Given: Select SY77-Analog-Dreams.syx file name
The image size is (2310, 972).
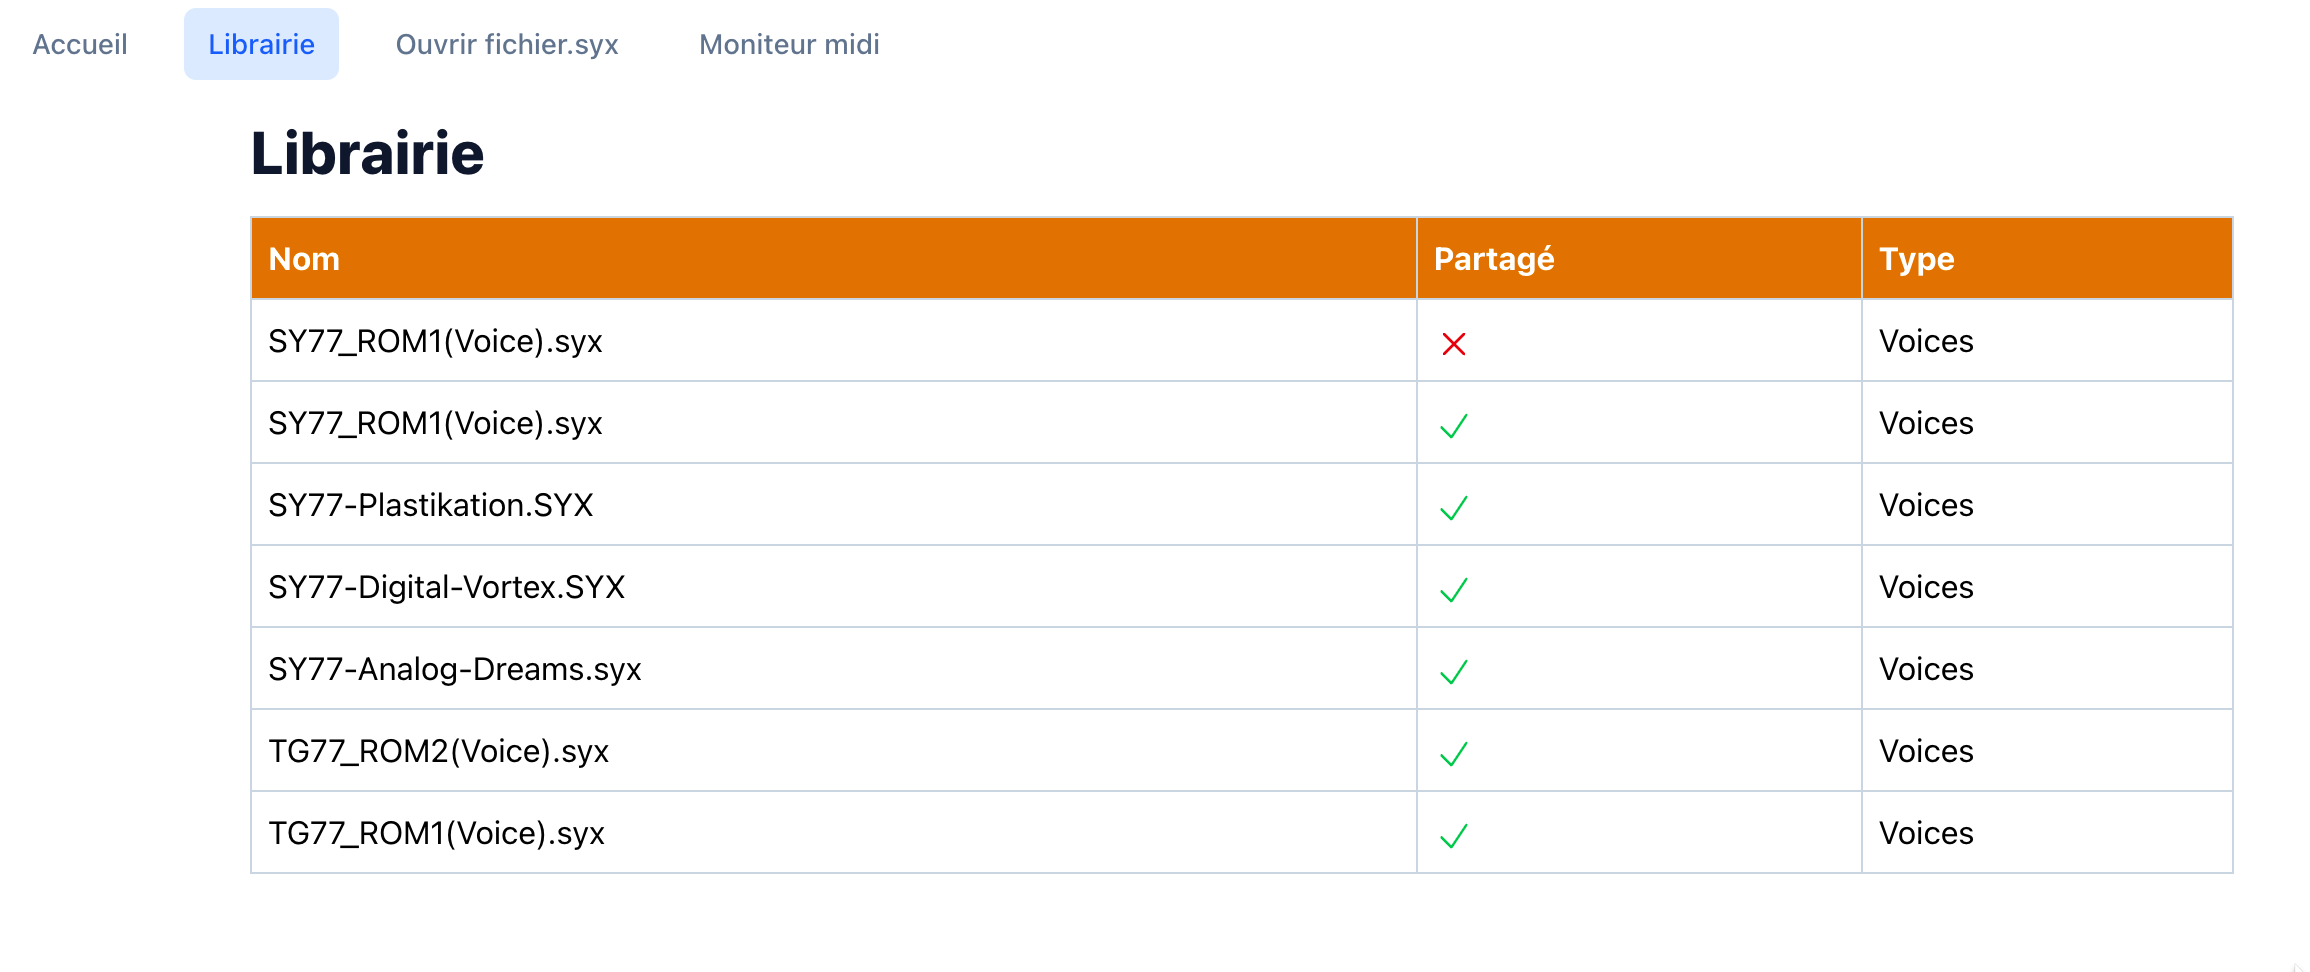Looking at the screenshot, I should [455, 669].
